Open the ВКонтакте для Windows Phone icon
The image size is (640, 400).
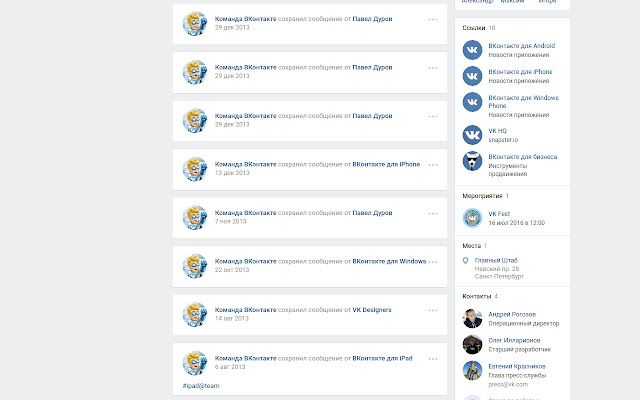tap(472, 102)
